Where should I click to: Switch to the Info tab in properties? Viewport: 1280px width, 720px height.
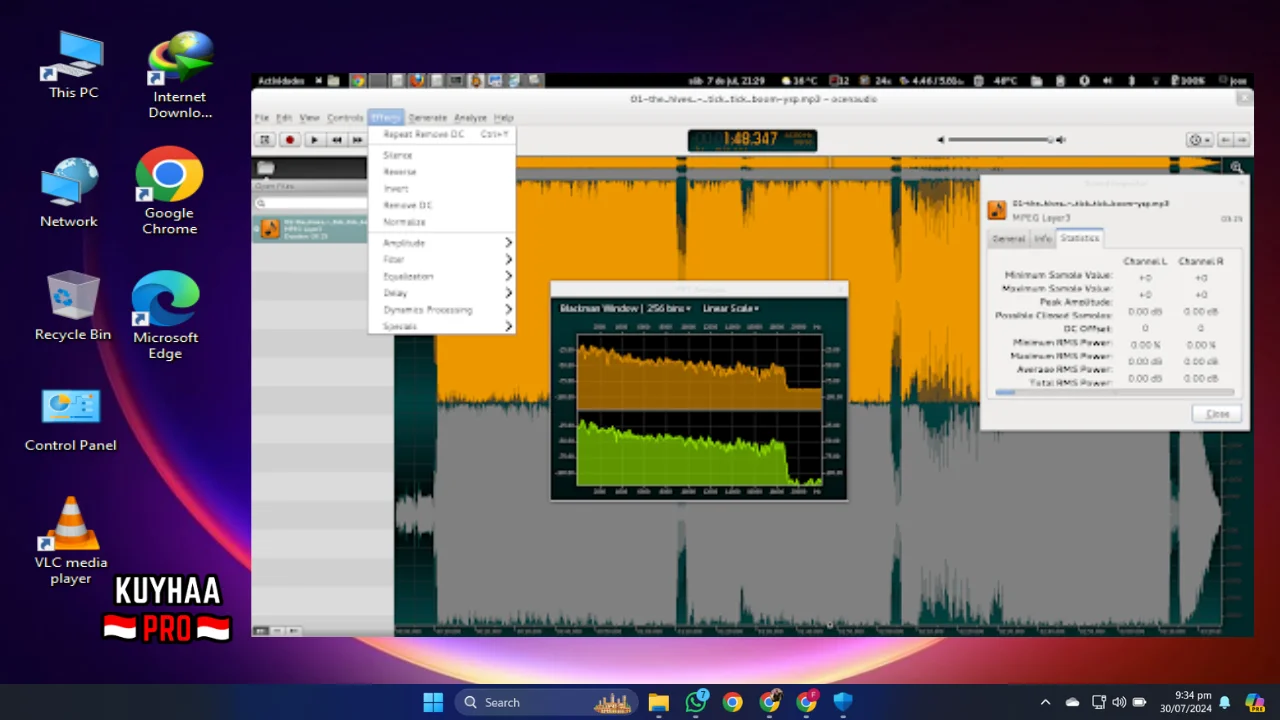click(x=1042, y=239)
